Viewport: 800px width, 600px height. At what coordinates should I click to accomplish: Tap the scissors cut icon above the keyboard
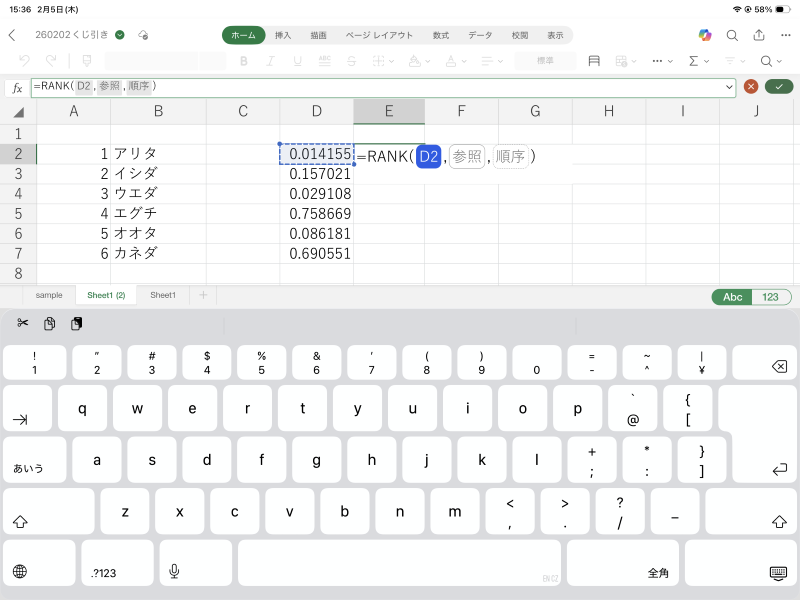(22, 323)
